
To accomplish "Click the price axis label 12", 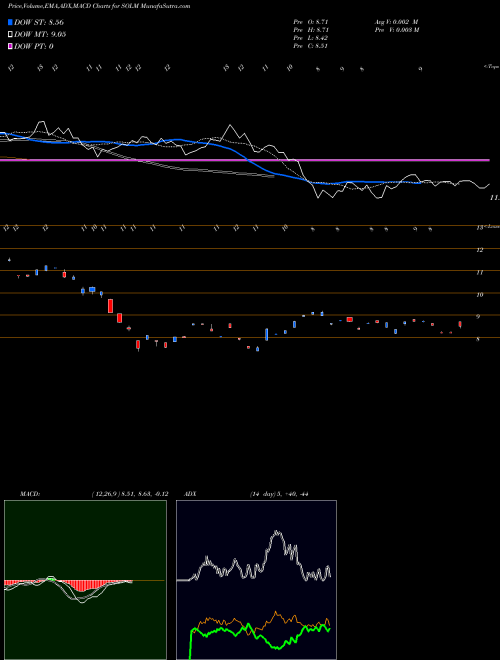I will point(479,250).
